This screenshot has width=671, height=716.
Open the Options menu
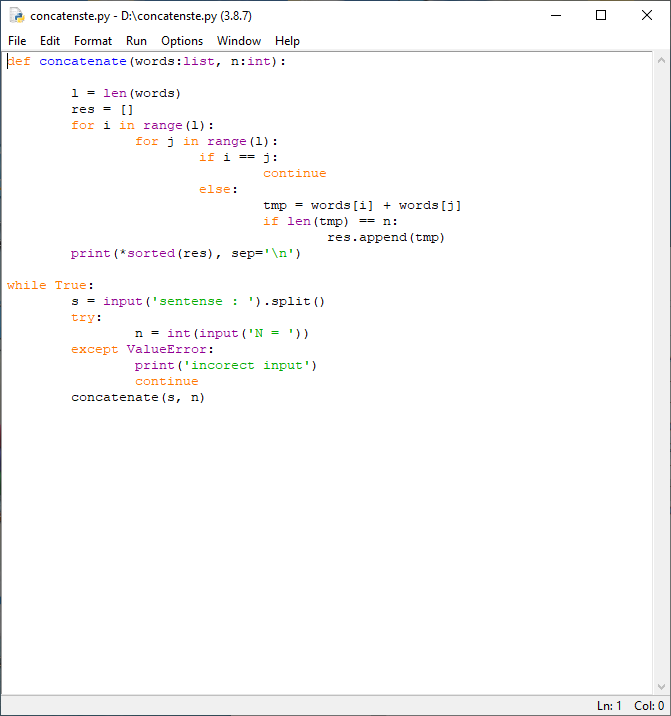tap(182, 41)
